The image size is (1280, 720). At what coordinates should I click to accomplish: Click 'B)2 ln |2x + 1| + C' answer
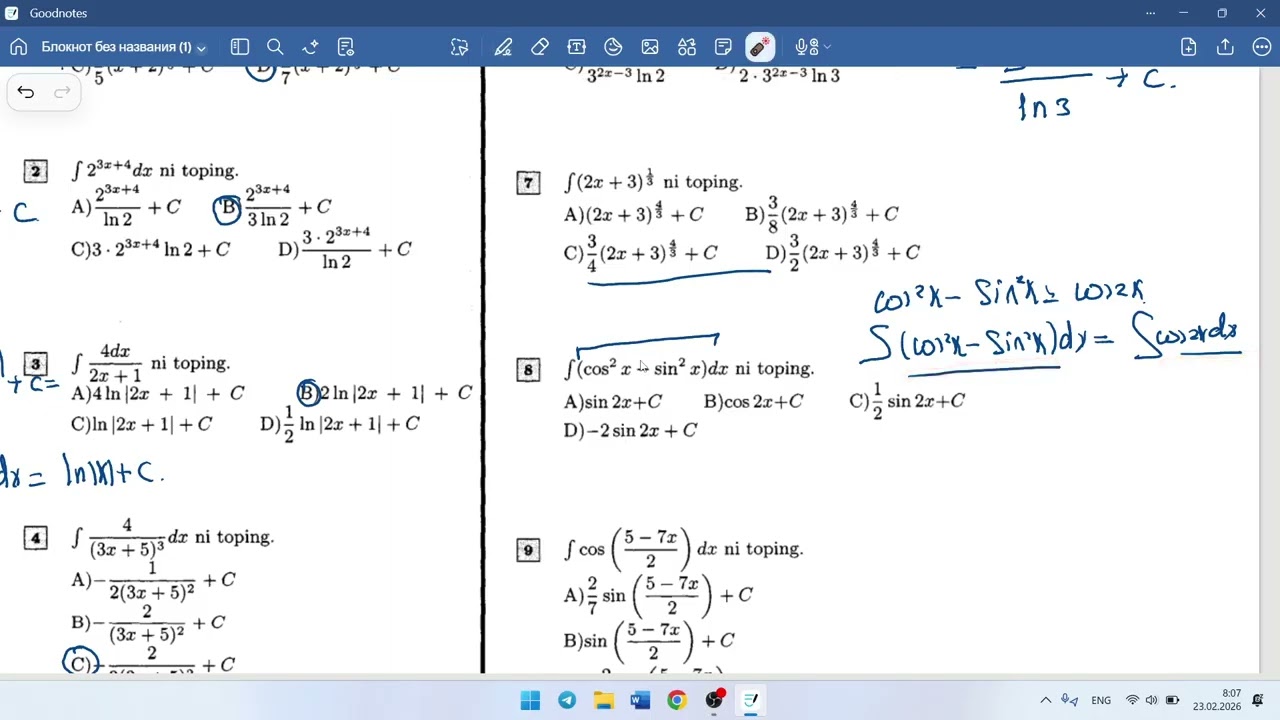tap(385, 393)
